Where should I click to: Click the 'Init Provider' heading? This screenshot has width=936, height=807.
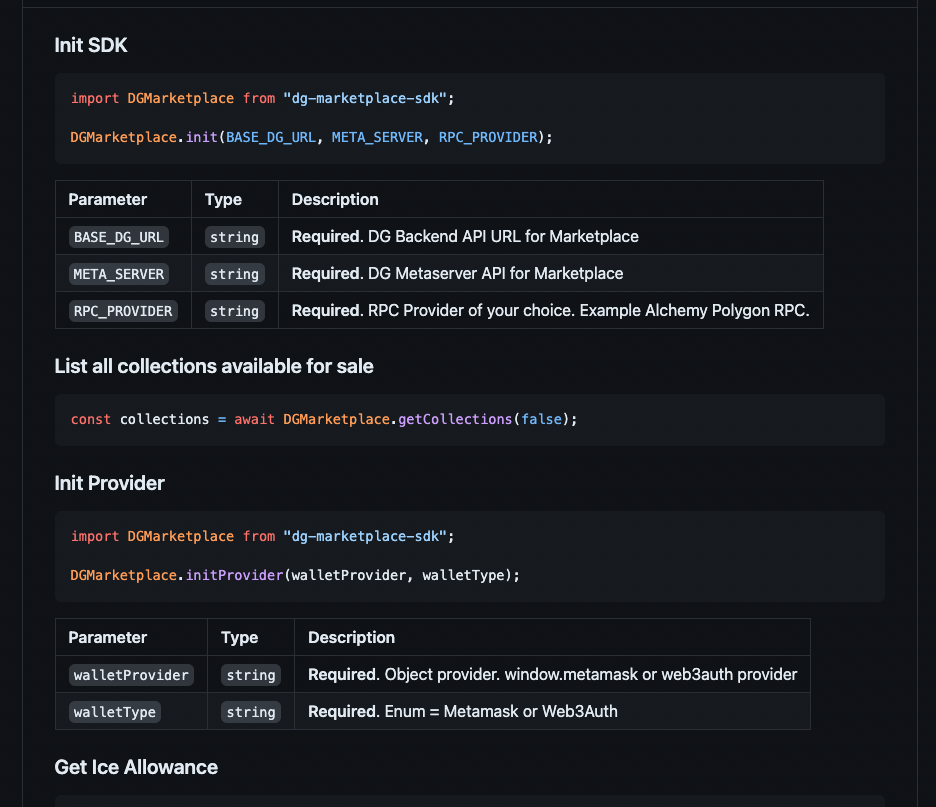point(109,483)
